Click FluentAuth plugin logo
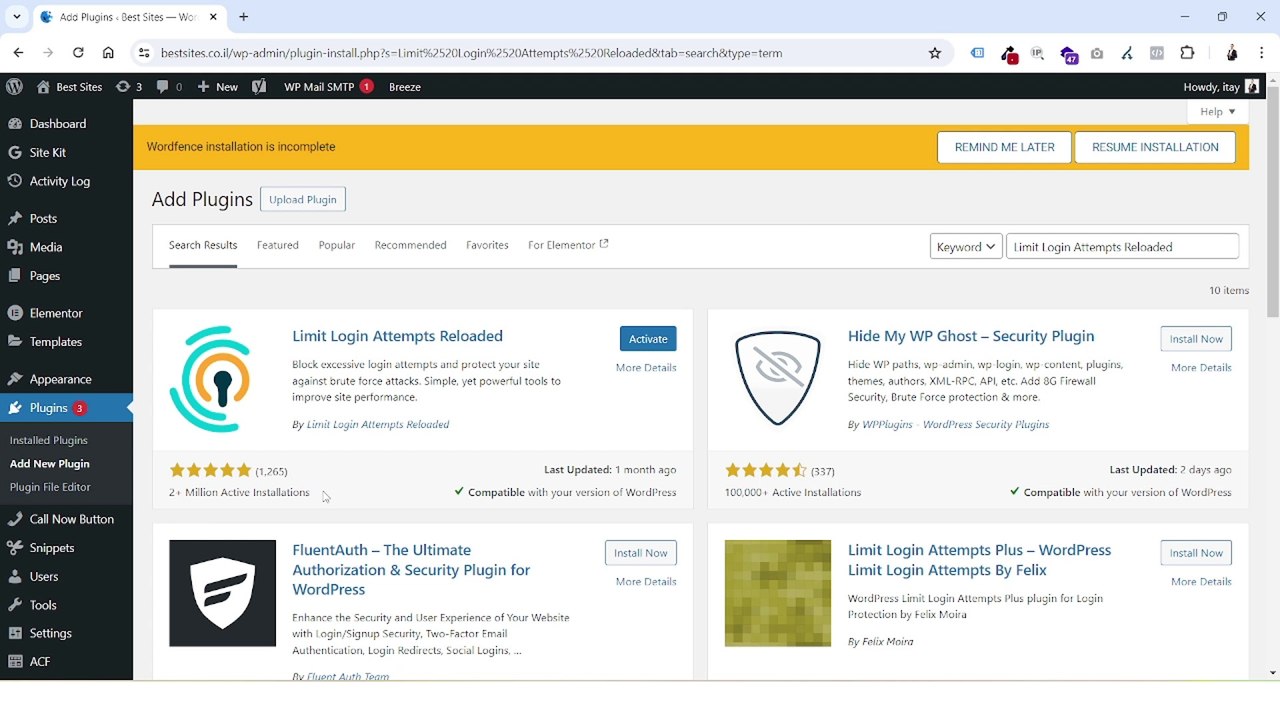 pos(222,593)
